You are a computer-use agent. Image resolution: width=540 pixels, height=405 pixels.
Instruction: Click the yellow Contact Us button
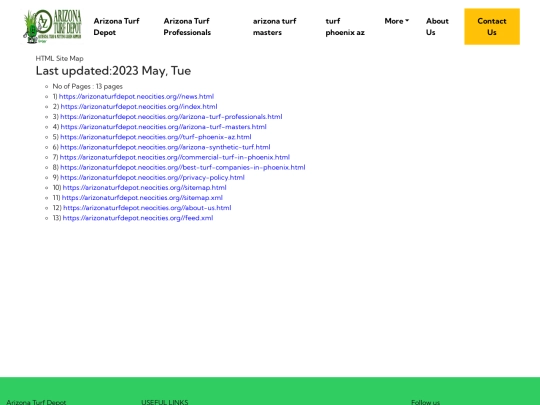click(492, 27)
